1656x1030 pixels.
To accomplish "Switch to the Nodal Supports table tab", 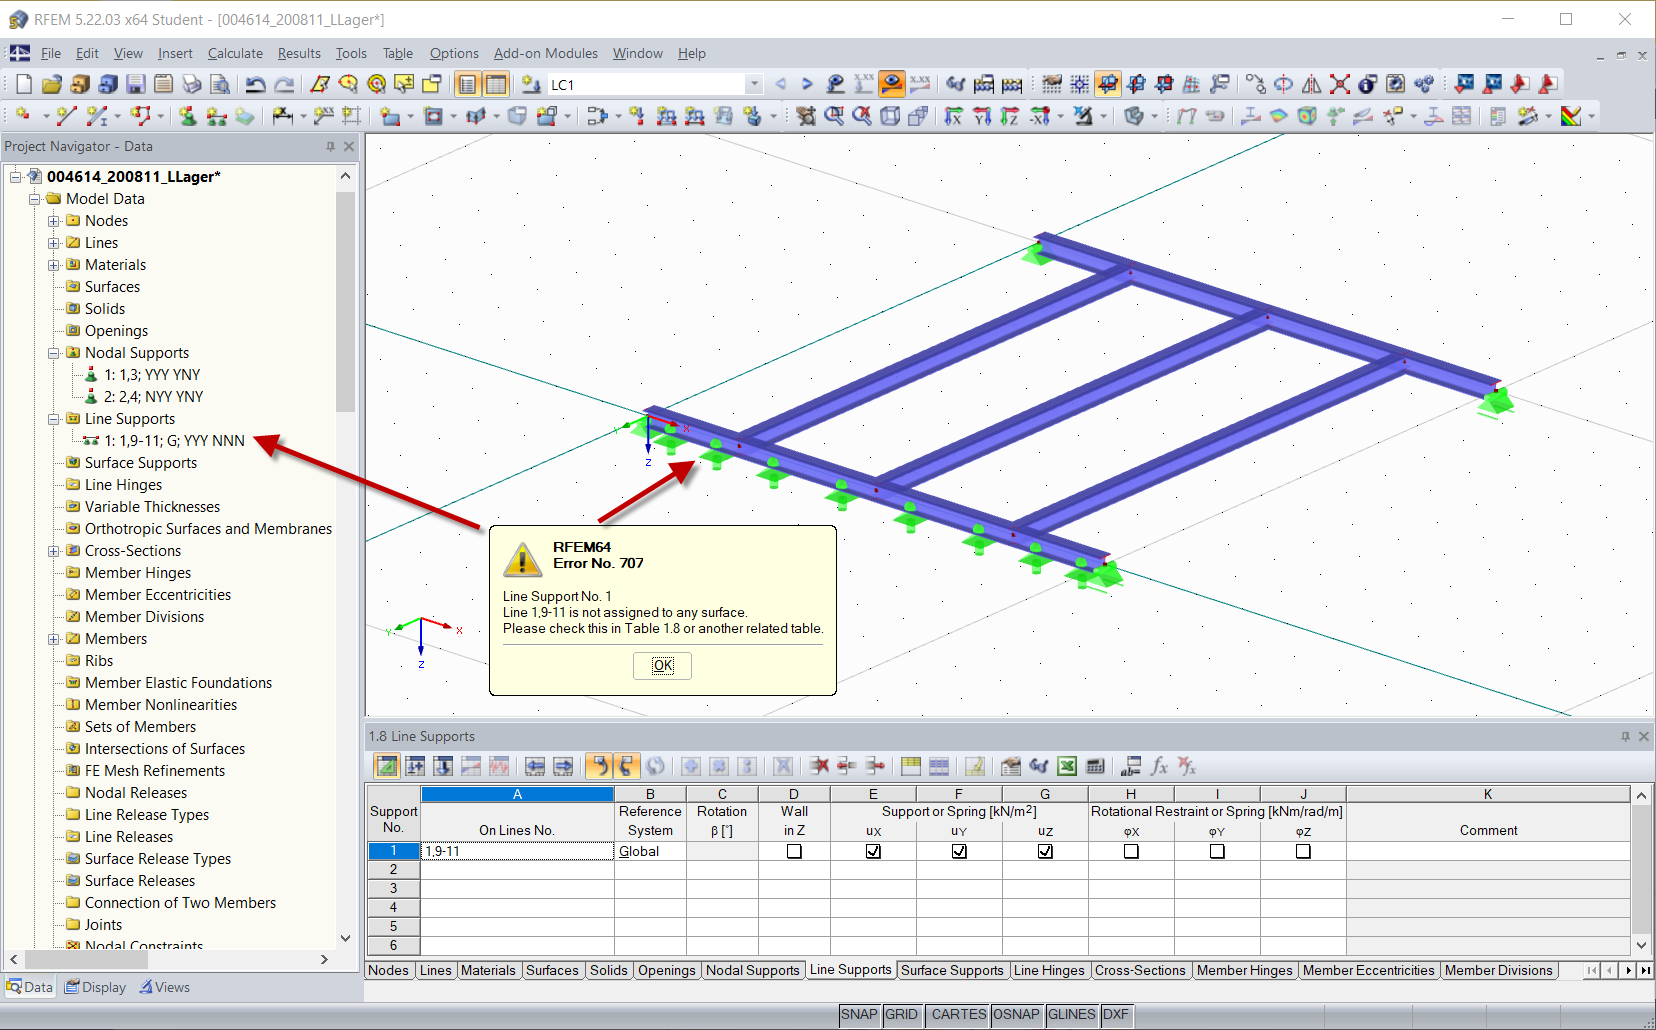I will [x=753, y=970].
